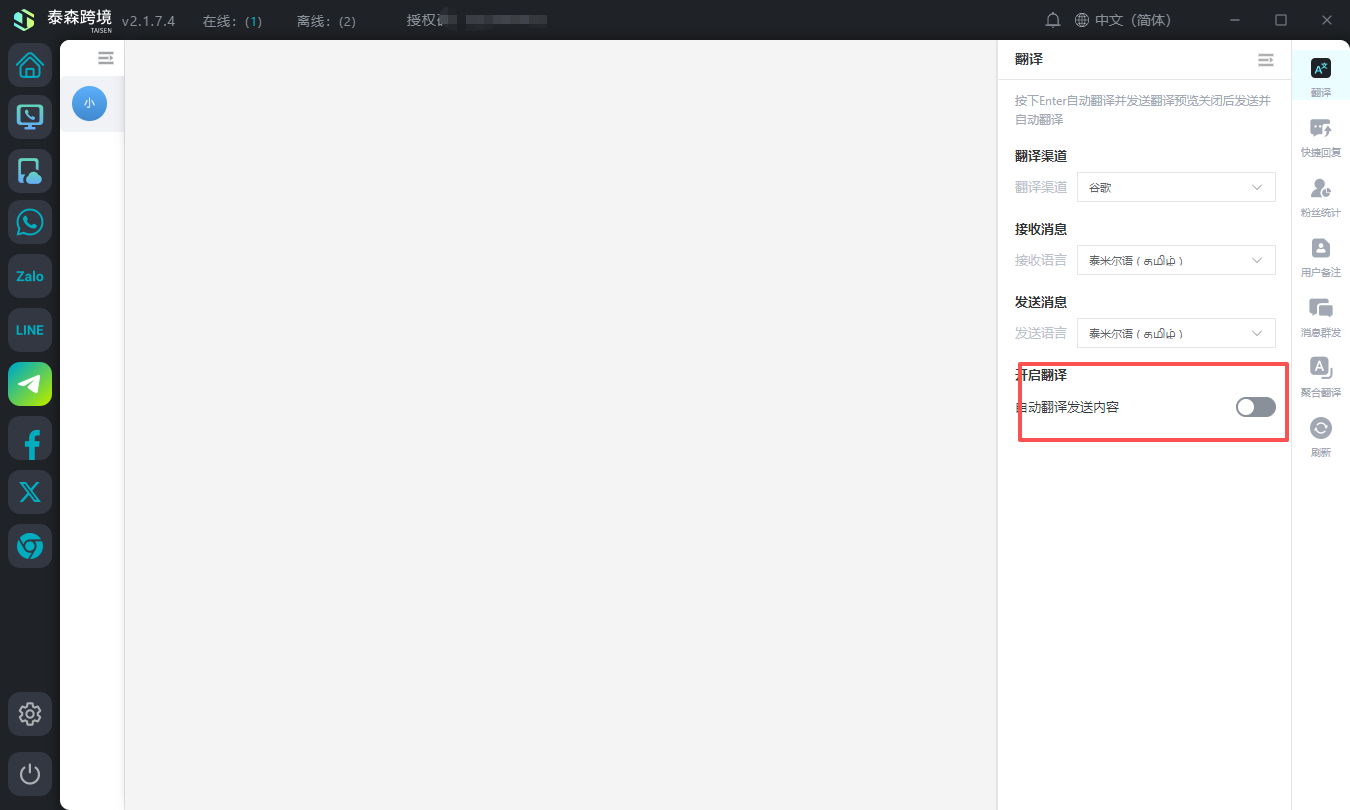Open the Chrome browser icon
The width and height of the screenshot is (1350, 810).
(30, 546)
